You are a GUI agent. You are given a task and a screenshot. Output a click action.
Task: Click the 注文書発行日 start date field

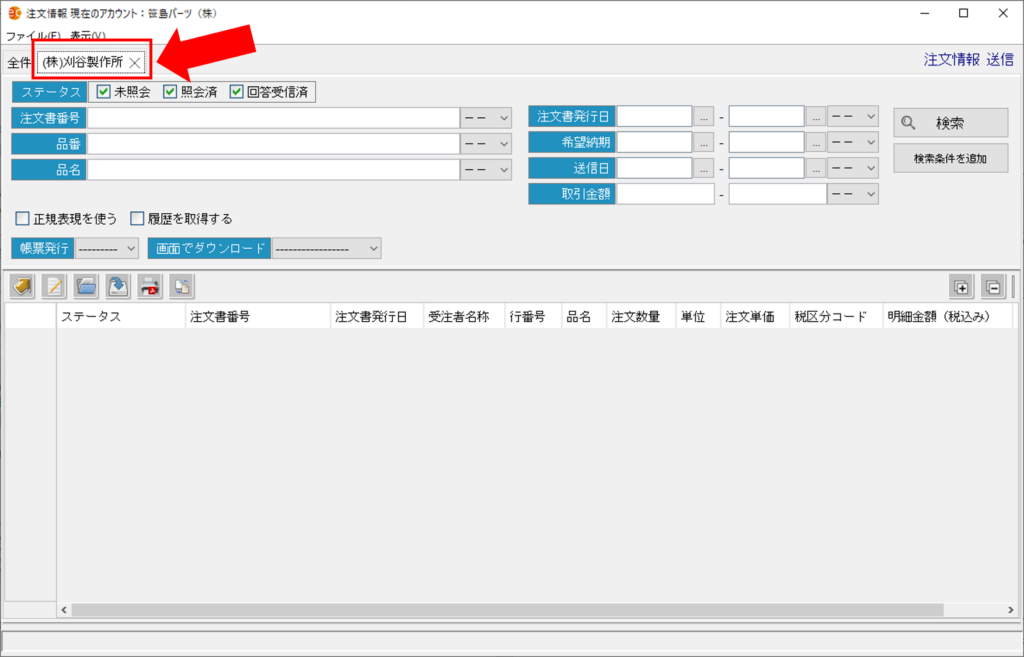654,117
